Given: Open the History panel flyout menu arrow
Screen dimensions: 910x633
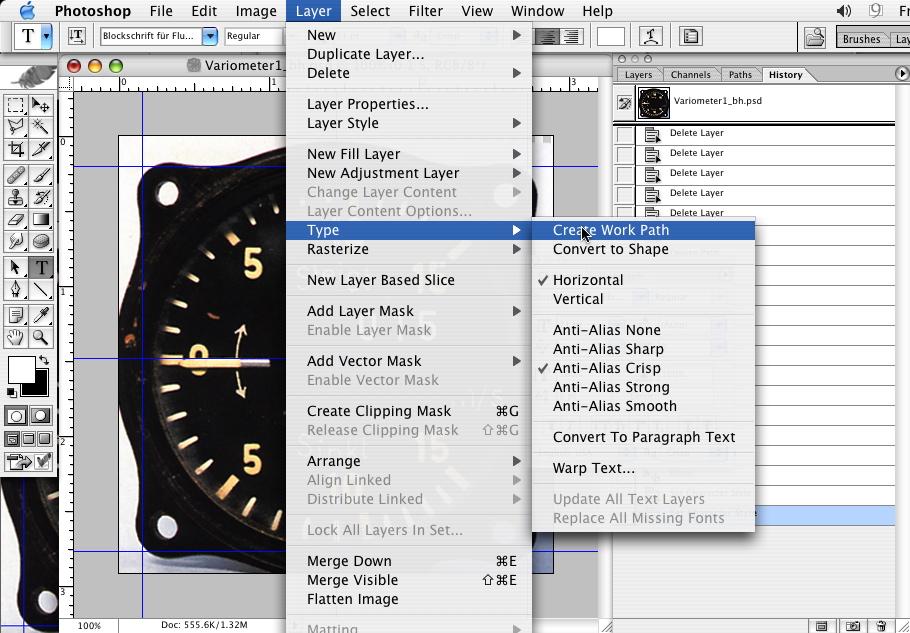Looking at the screenshot, I should (x=901, y=74).
